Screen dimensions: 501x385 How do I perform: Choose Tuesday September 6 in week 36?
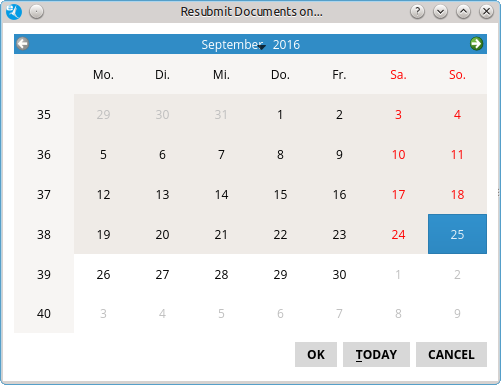point(162,154)
